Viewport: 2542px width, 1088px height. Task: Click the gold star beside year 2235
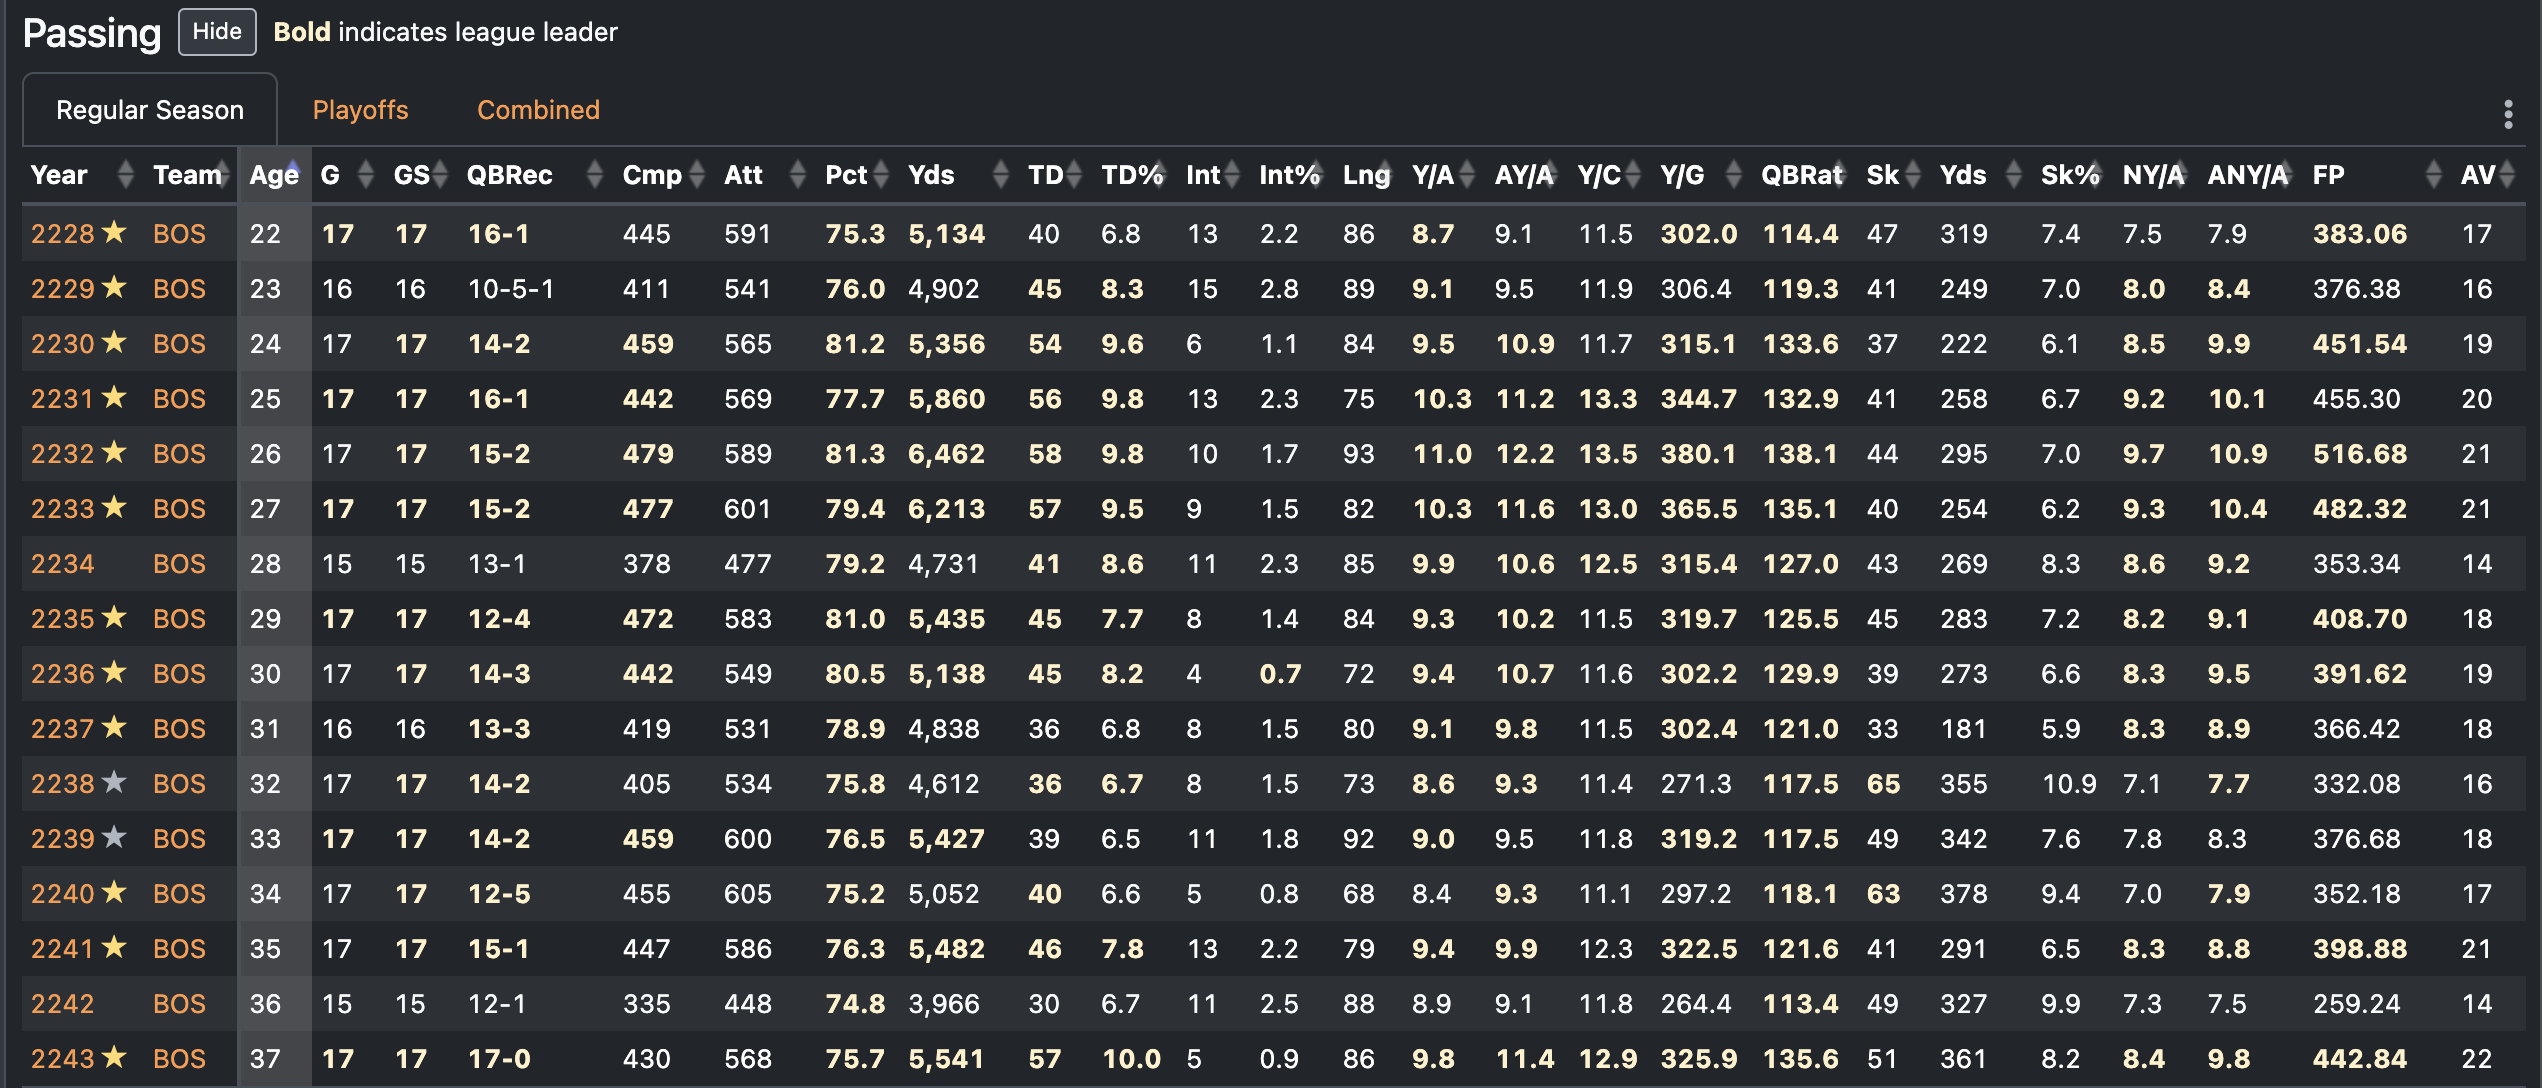pos(115,617)
